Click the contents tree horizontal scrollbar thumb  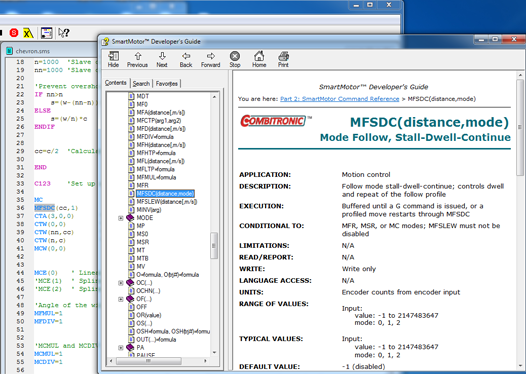point(149,361)
